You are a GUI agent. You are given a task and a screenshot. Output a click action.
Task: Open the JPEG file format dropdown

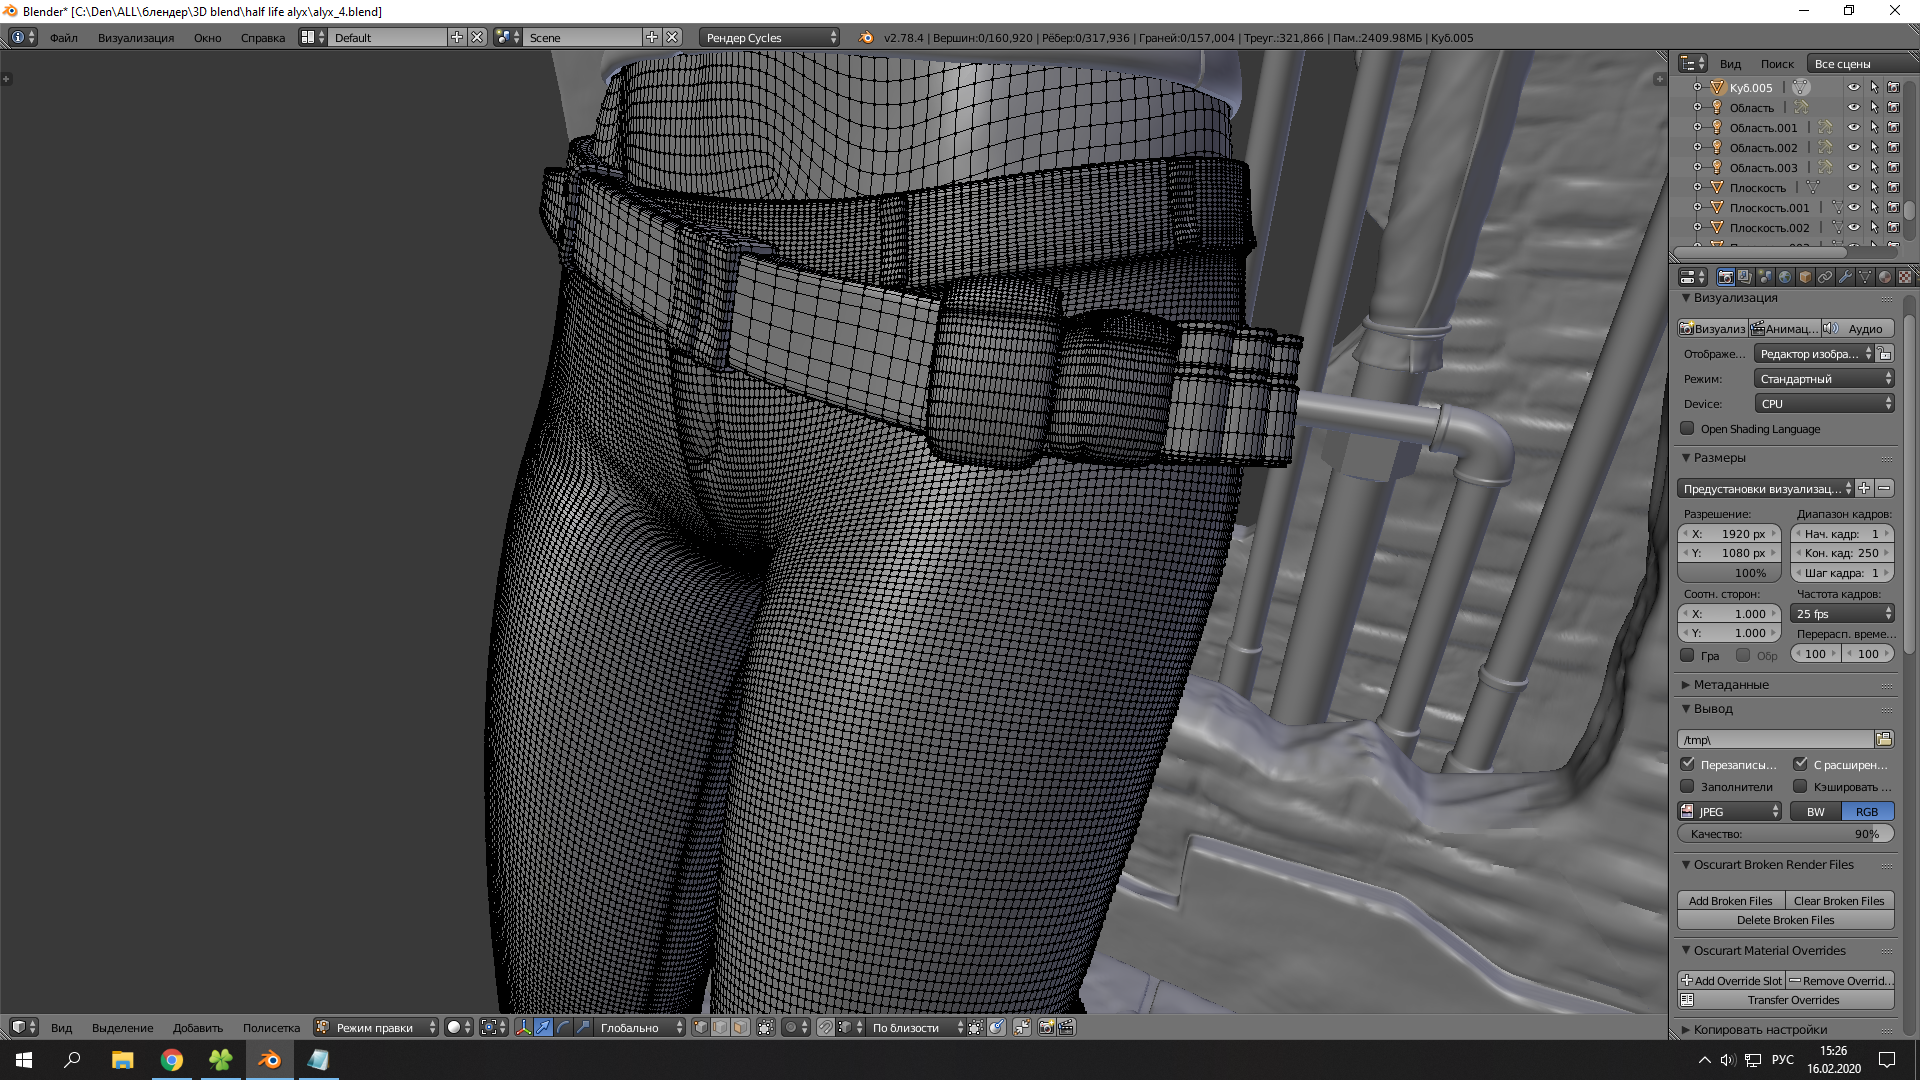coord(1730,812)
